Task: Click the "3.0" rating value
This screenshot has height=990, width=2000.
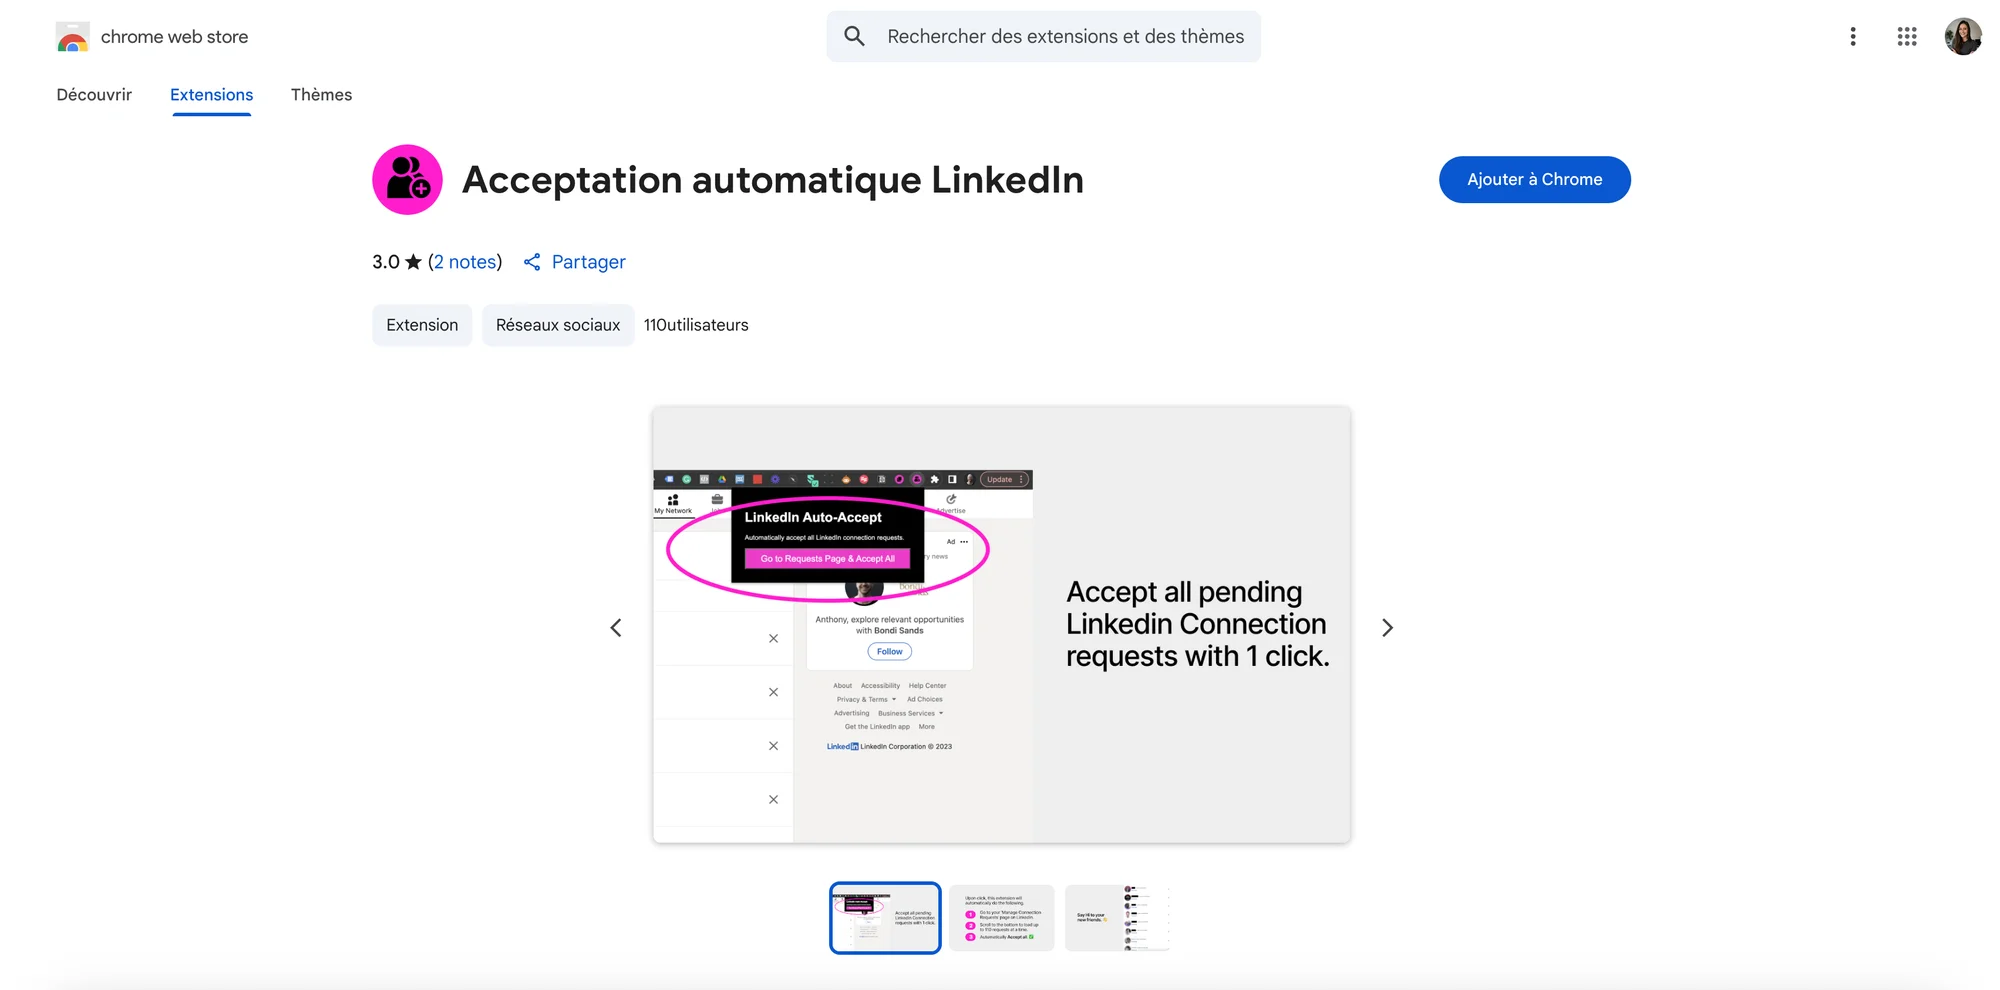Action: tap(385, 262)
